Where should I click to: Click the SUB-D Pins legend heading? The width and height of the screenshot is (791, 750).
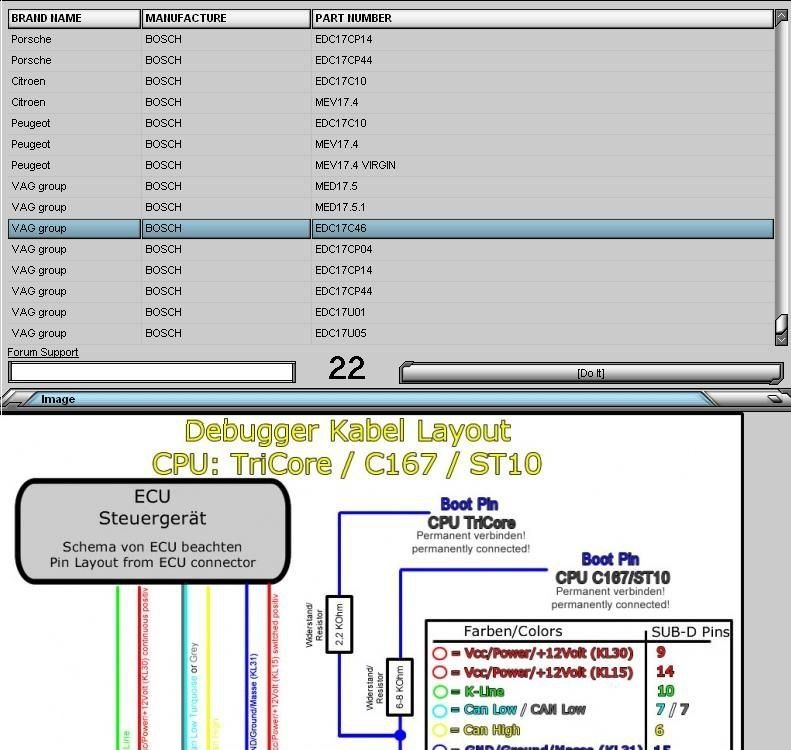click(690, 632)
